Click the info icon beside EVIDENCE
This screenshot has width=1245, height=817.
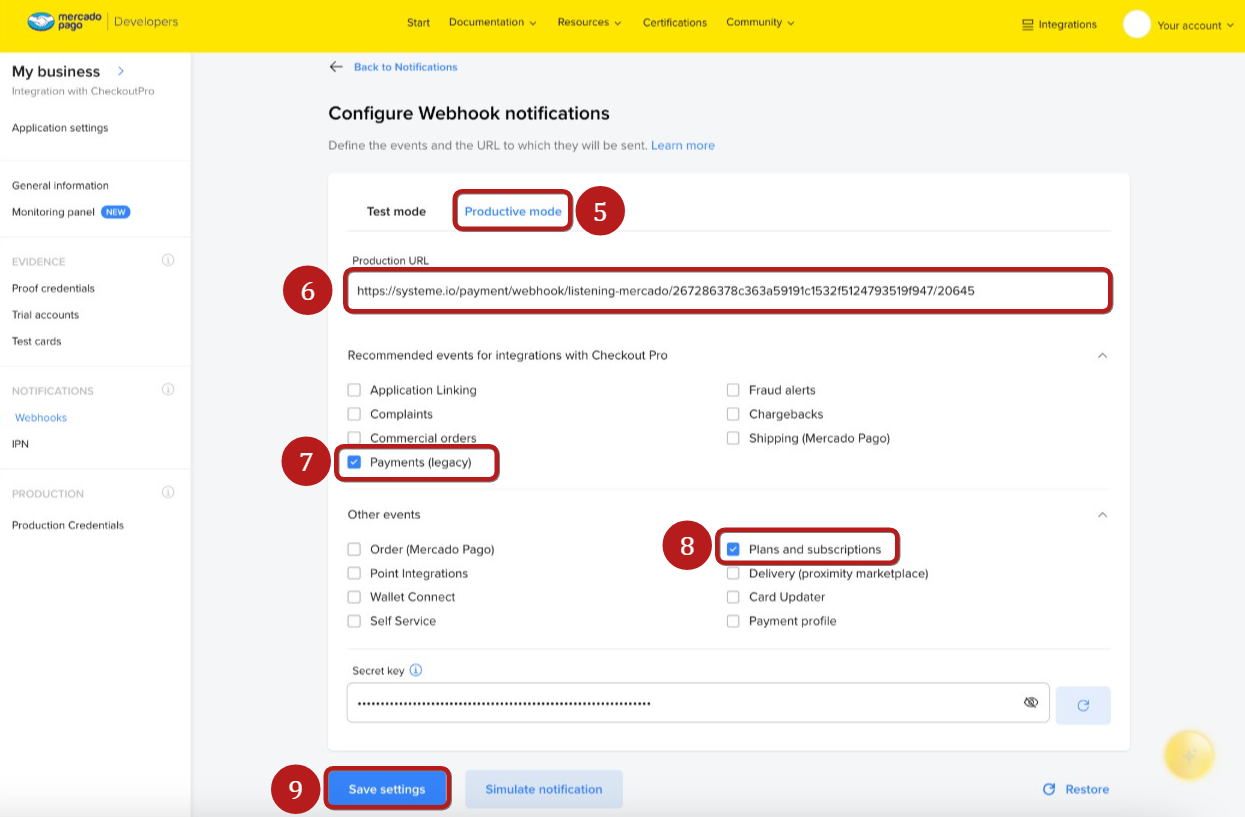click(x=168, y=260)
